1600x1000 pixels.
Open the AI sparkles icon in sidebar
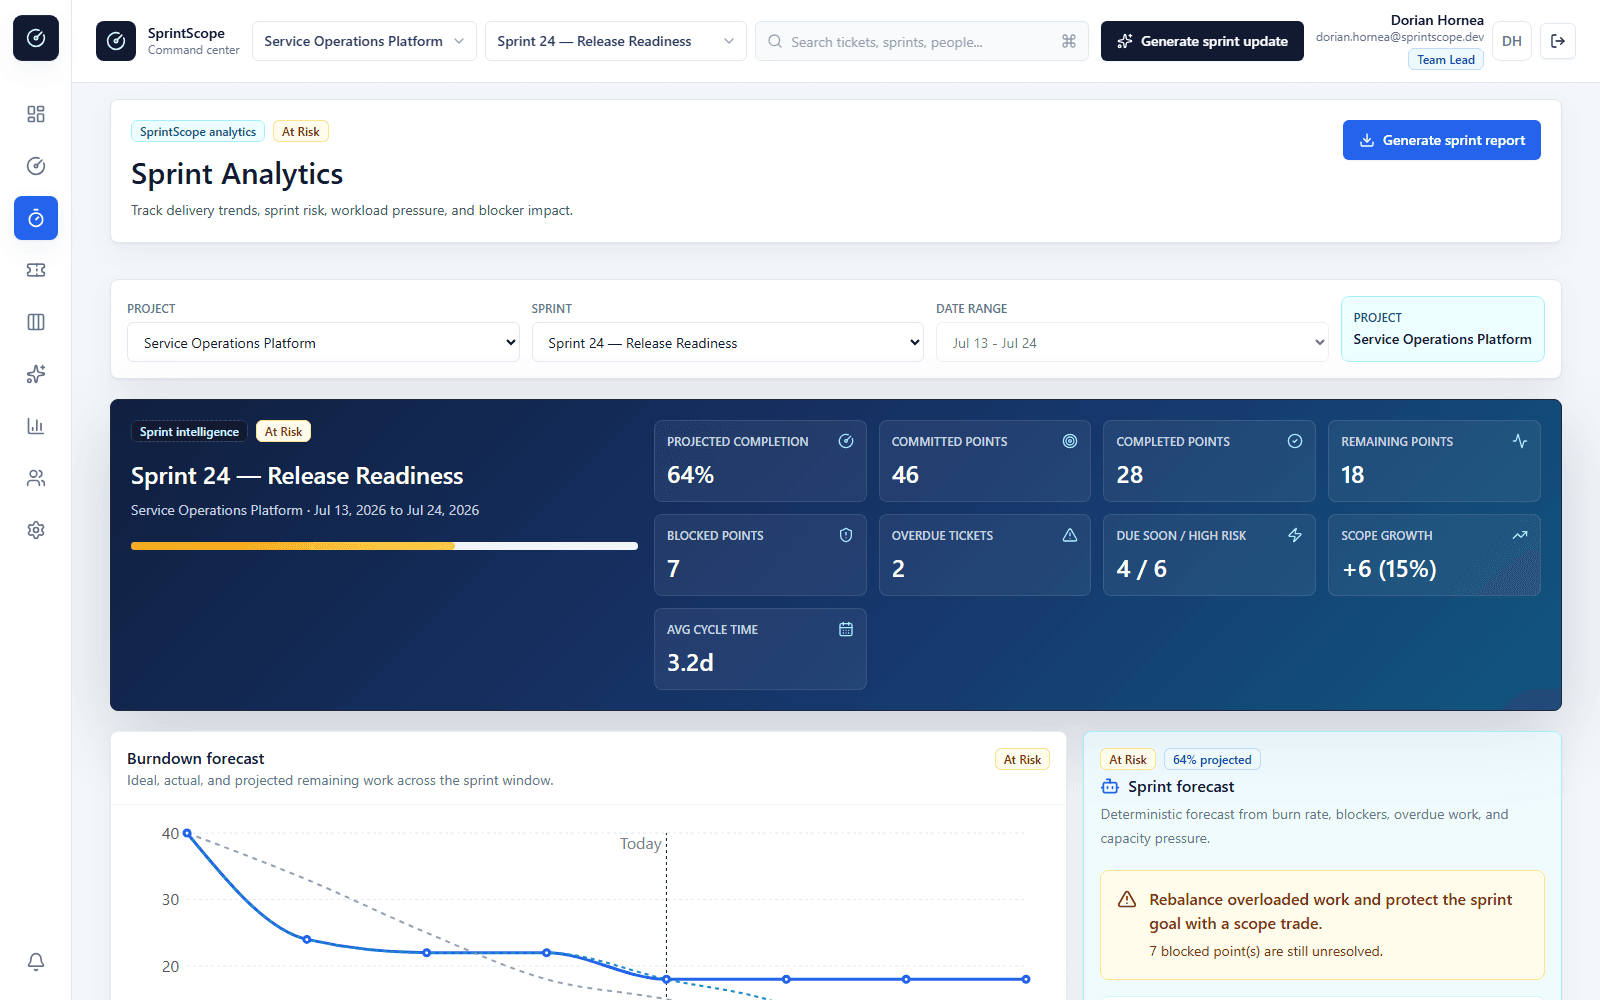click(36, 374)
